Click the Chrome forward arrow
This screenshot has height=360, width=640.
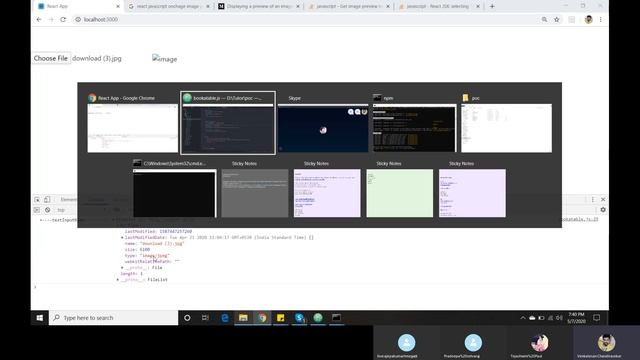click(x=51, y=19)
